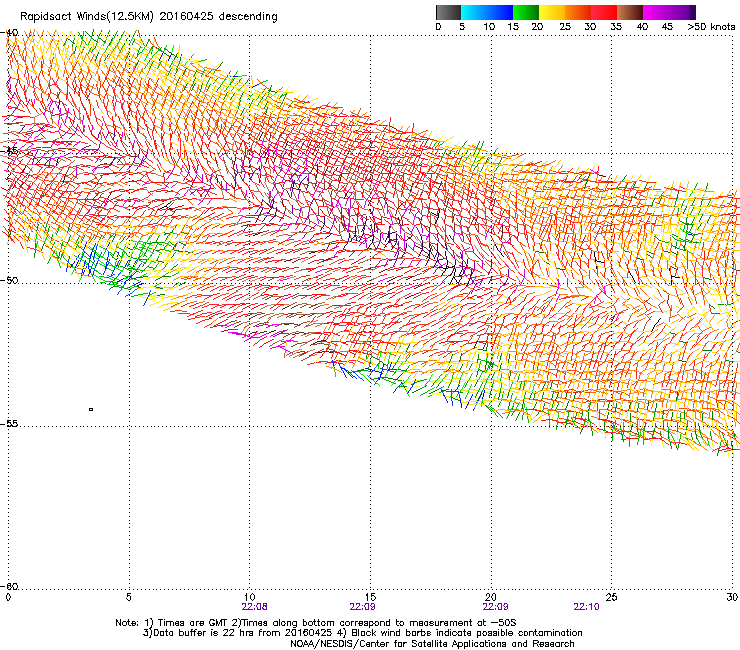Viewport: 740px width, 650px height.
Task: Click the red 30-35 knots legend swatch
Action: pyautogui.click(x=604, y=12)
